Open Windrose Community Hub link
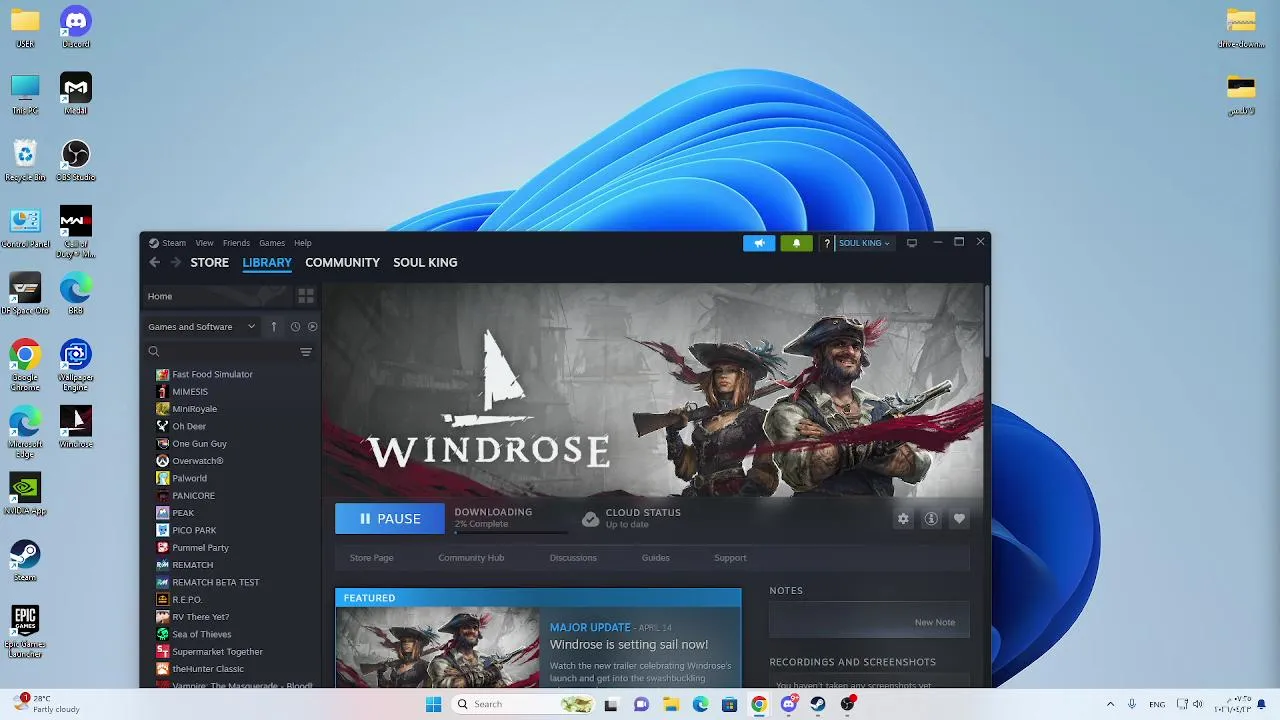 click(471, 558)
